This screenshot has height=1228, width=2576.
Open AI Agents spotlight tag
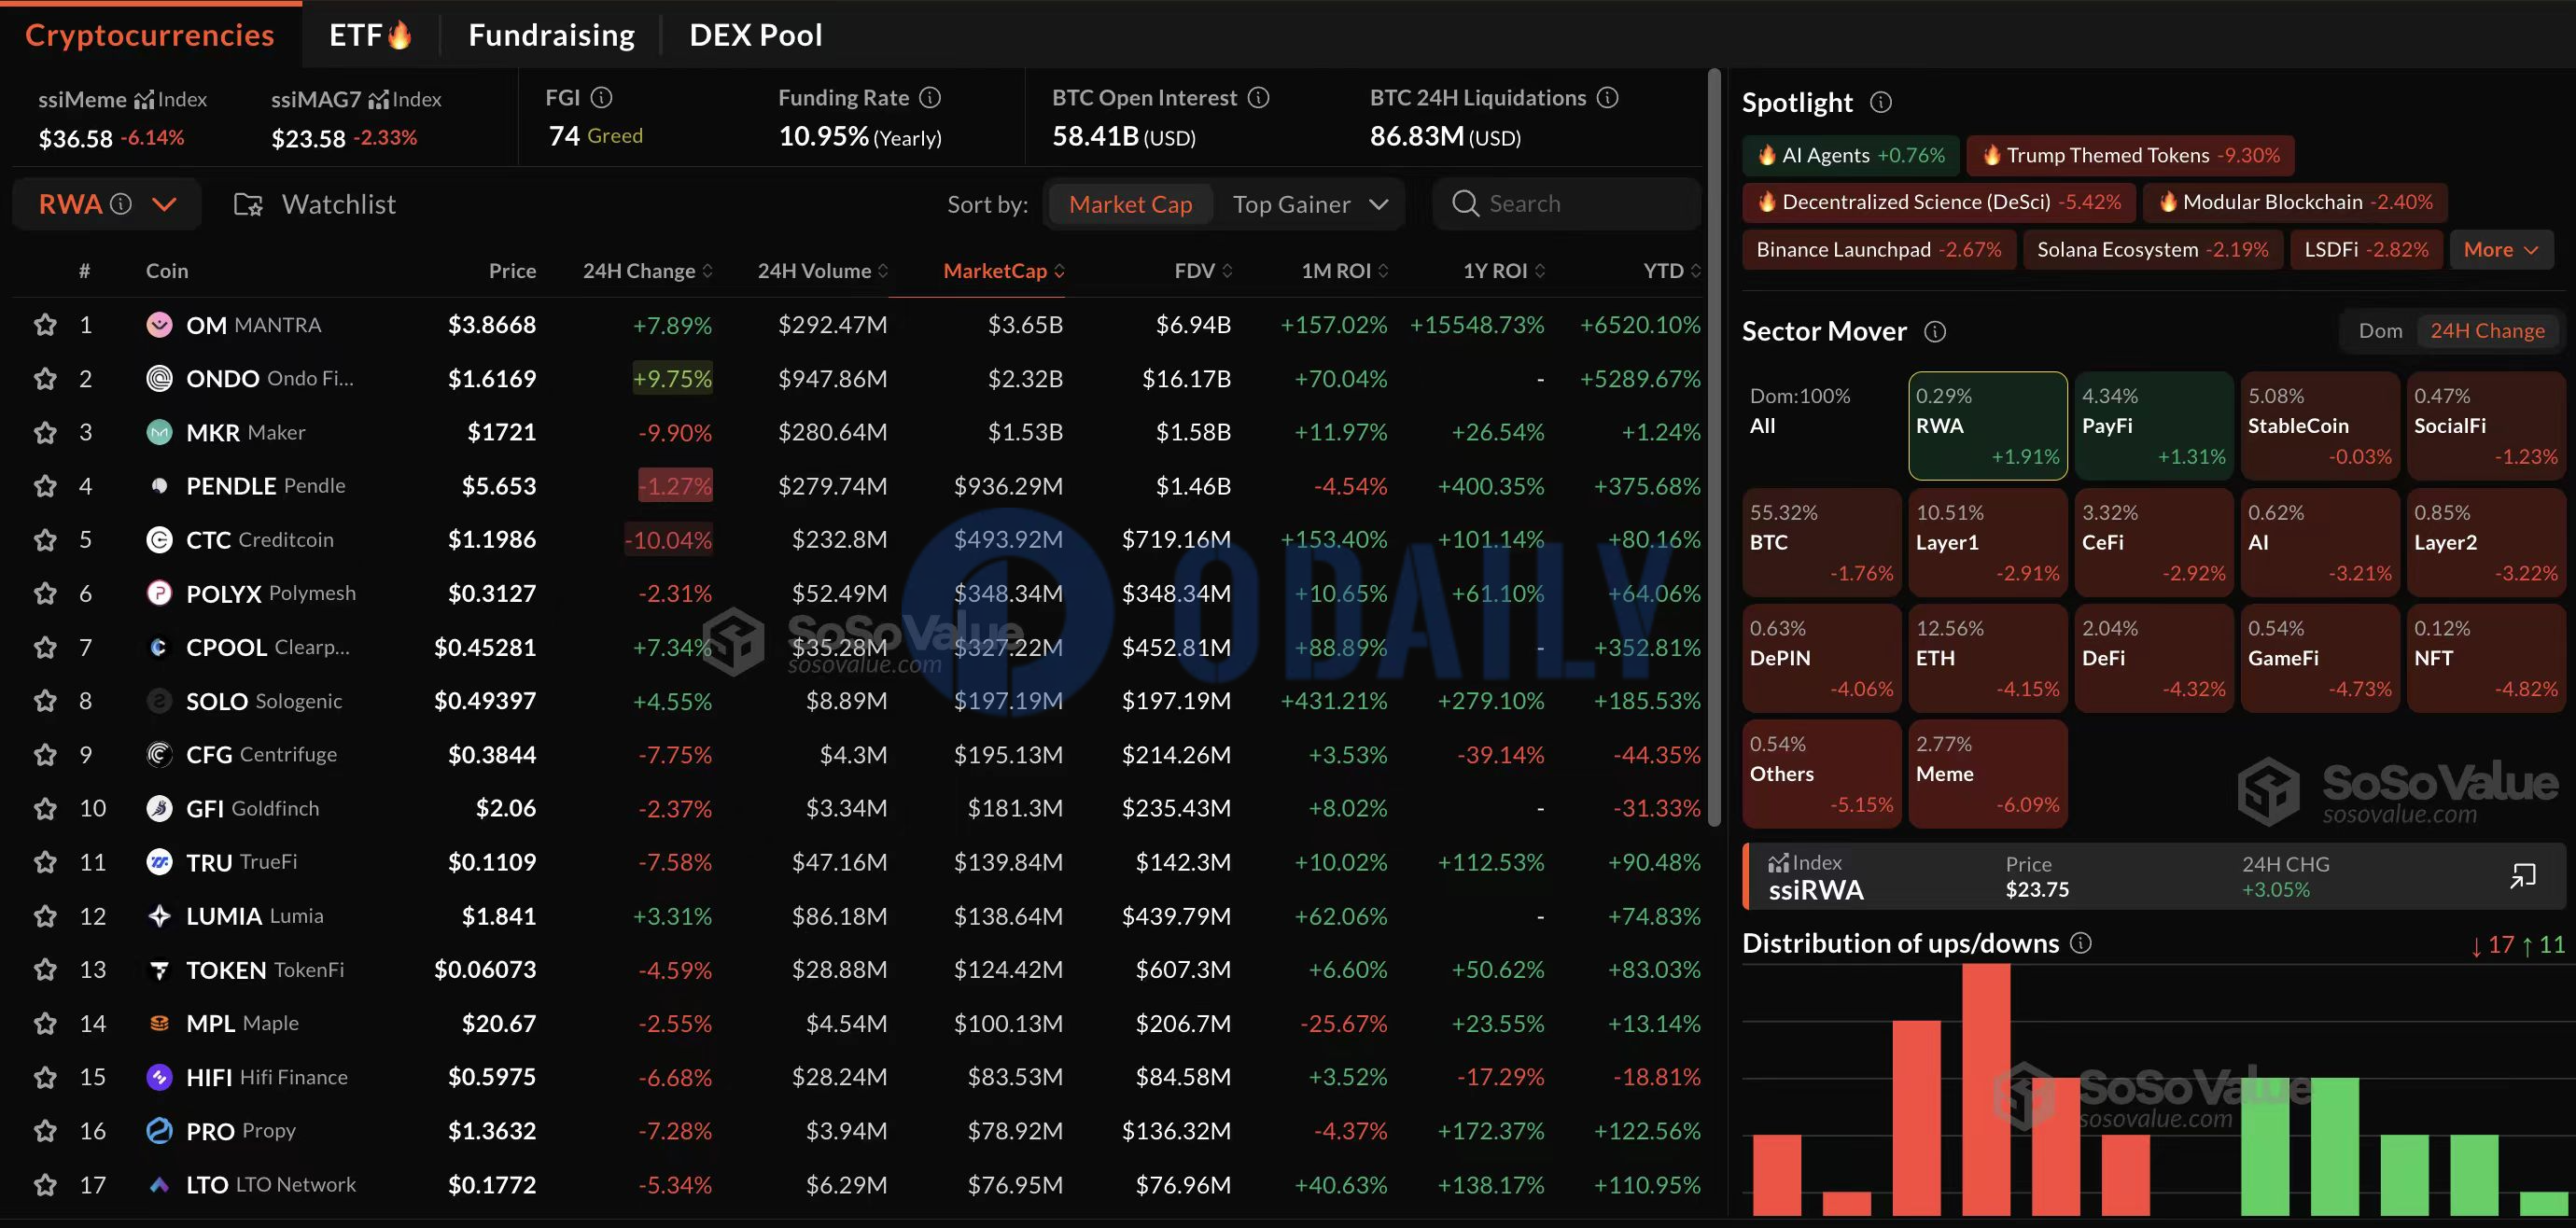pyautogui.click(x=1851, y=155)
